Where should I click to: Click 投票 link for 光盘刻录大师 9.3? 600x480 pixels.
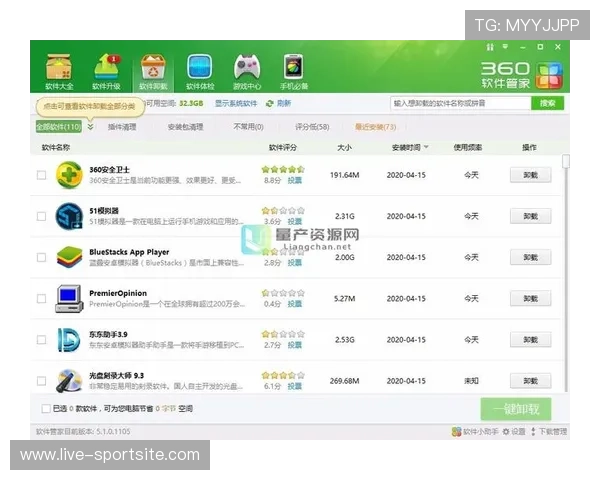click(x=295, y=386)
